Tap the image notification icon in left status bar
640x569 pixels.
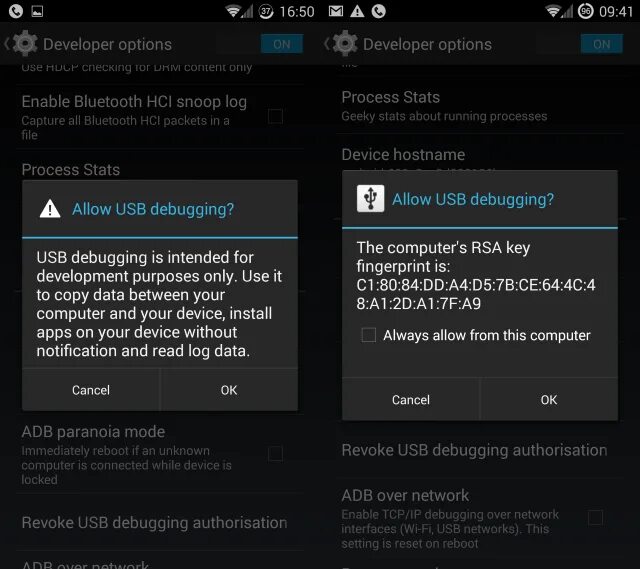[x=37, y=11]
